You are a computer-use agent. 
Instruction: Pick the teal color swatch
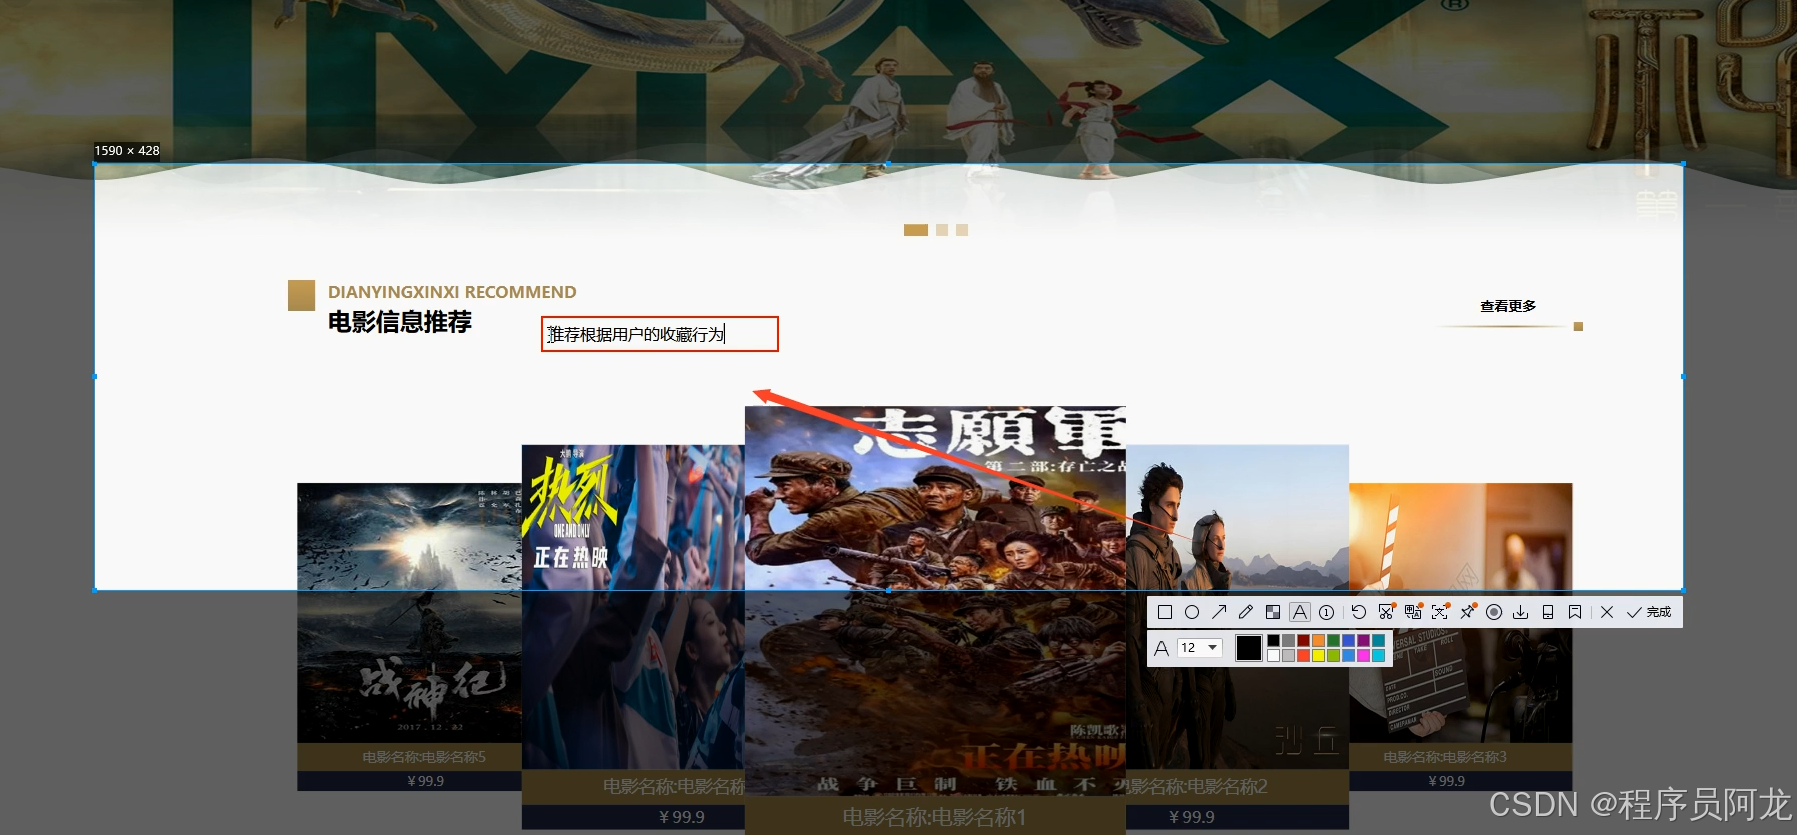click(1378, 640)
